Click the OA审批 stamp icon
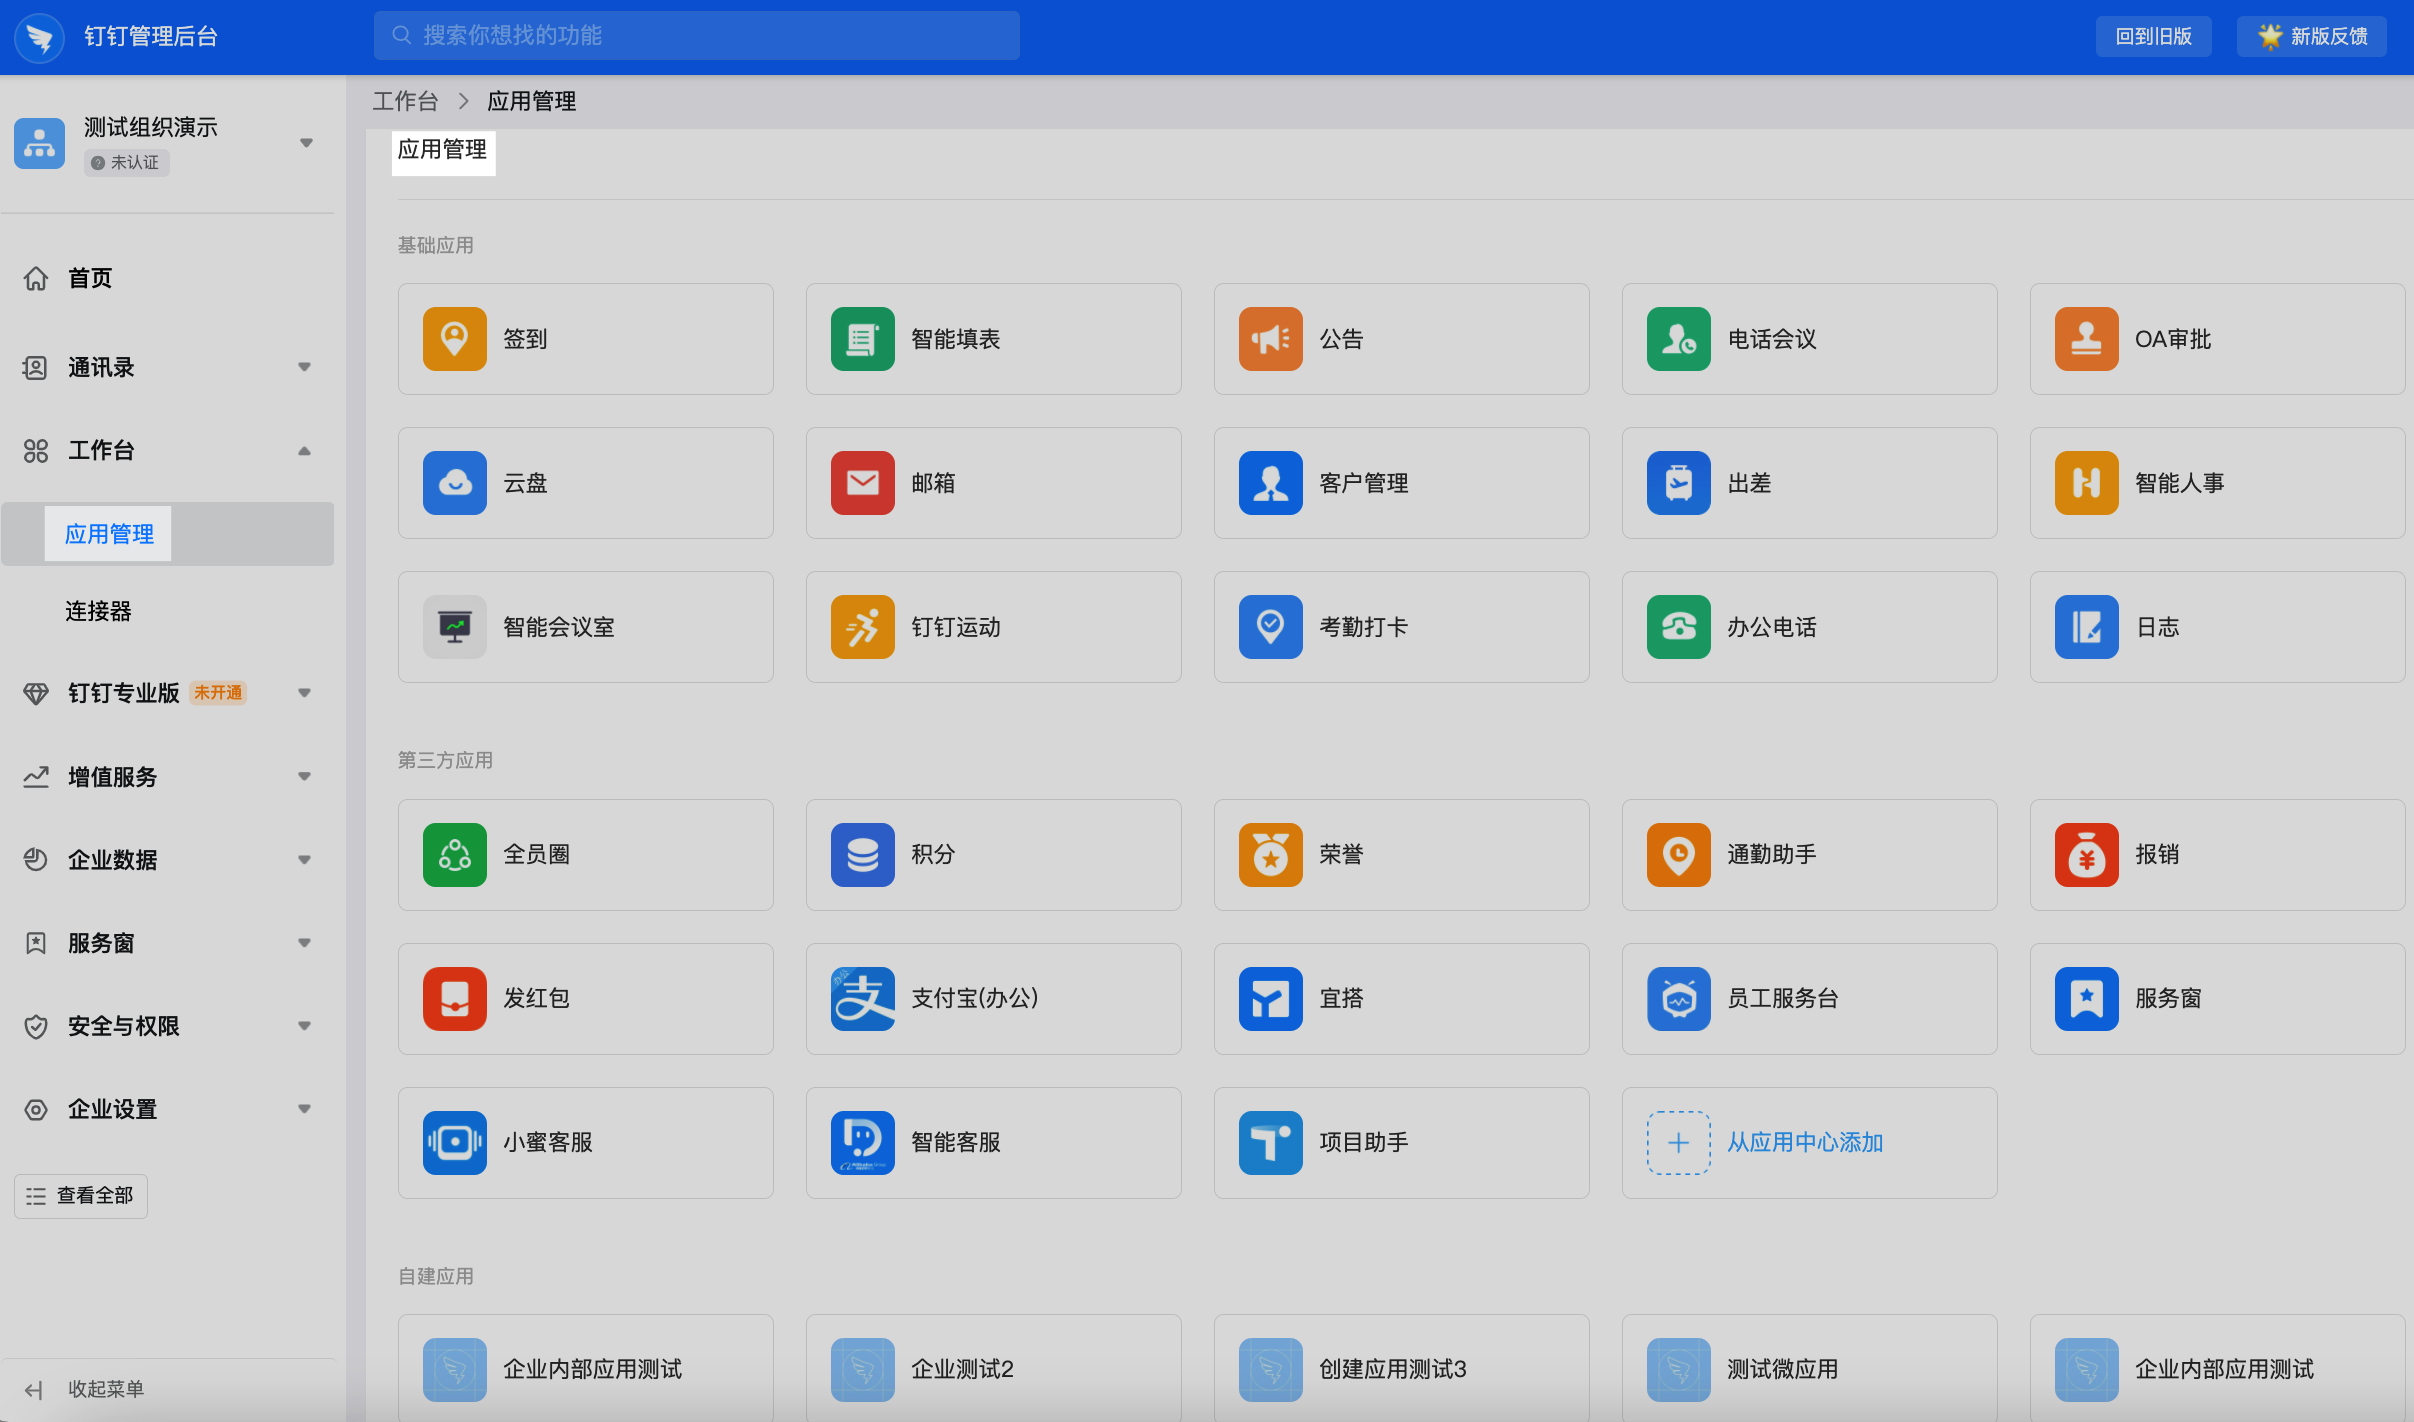The image size is (2414, 1422). tap(2086, 339)
